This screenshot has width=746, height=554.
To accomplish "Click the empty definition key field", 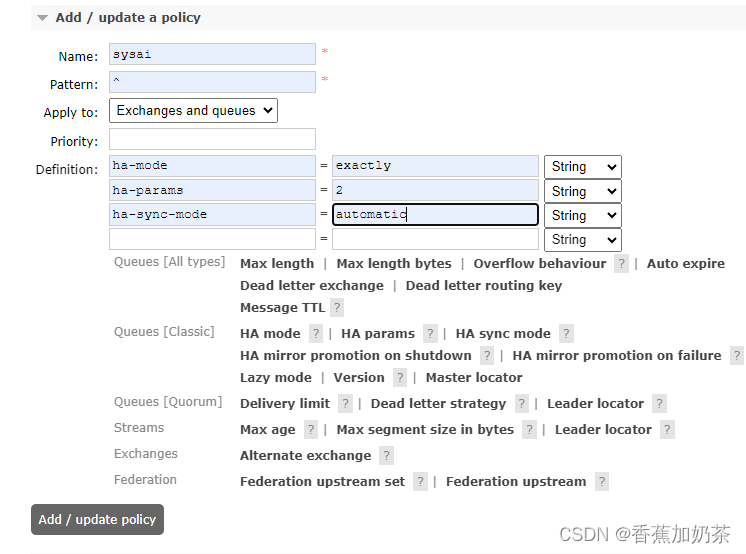I will pyautogui.click(x=212, y=239).
